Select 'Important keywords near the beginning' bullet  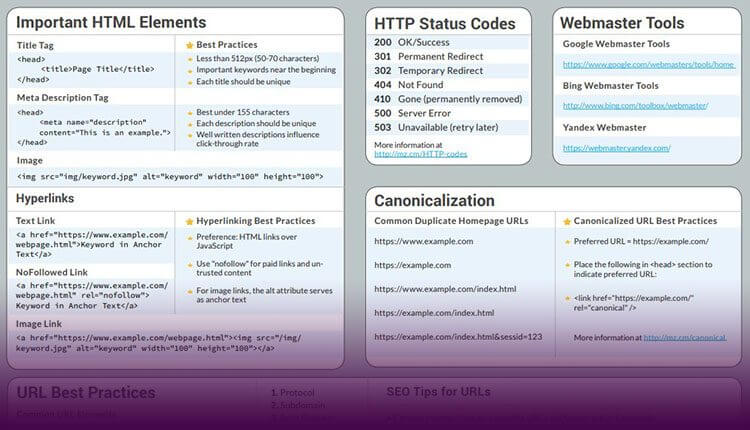click(265, 70)
